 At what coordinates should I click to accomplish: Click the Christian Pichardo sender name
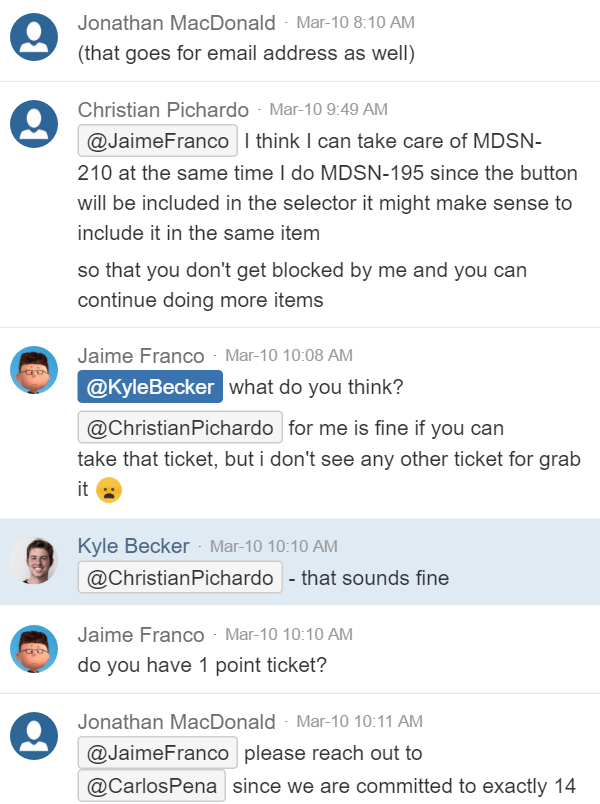[163, 109]
